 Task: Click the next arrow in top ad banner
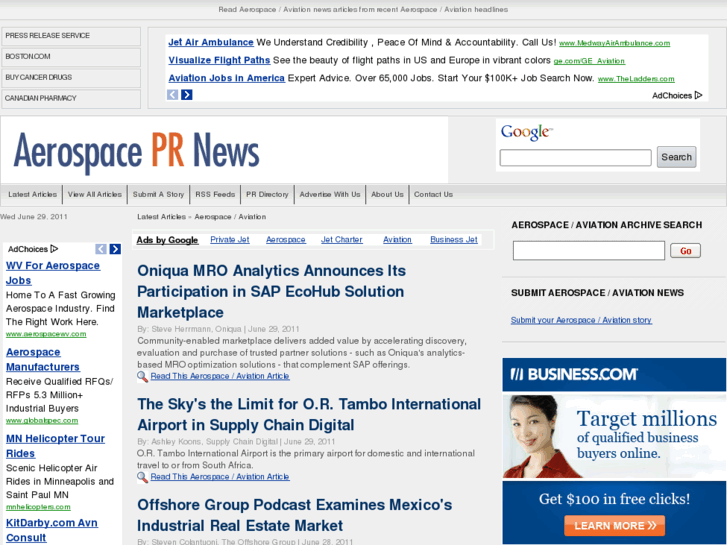[187, 95]
